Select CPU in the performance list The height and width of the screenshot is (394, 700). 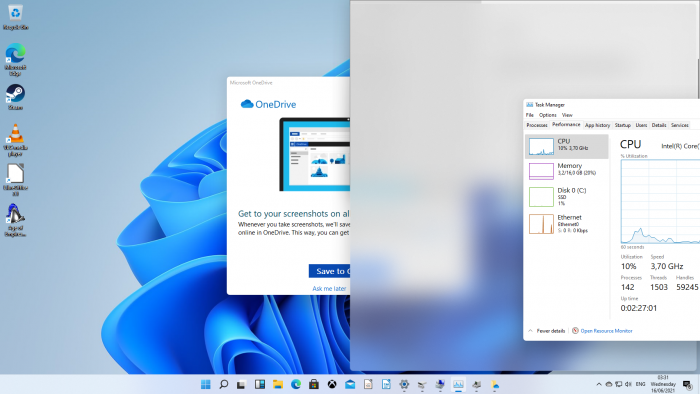point(567,146)
